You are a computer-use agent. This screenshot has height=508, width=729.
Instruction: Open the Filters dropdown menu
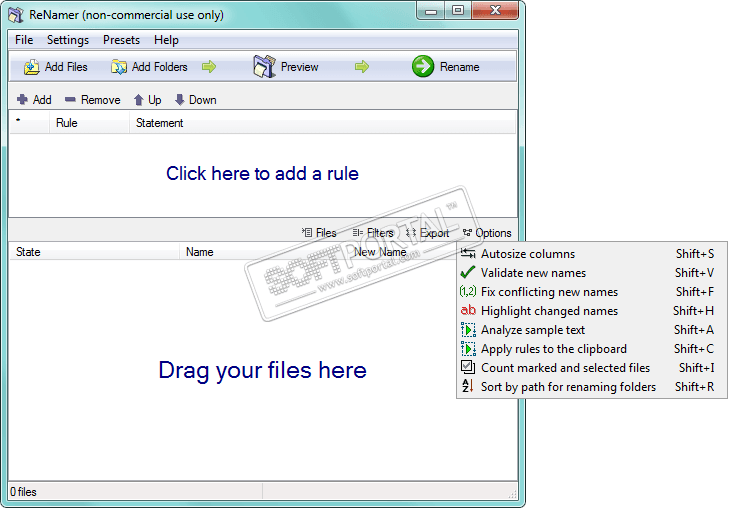coord(373,233)
